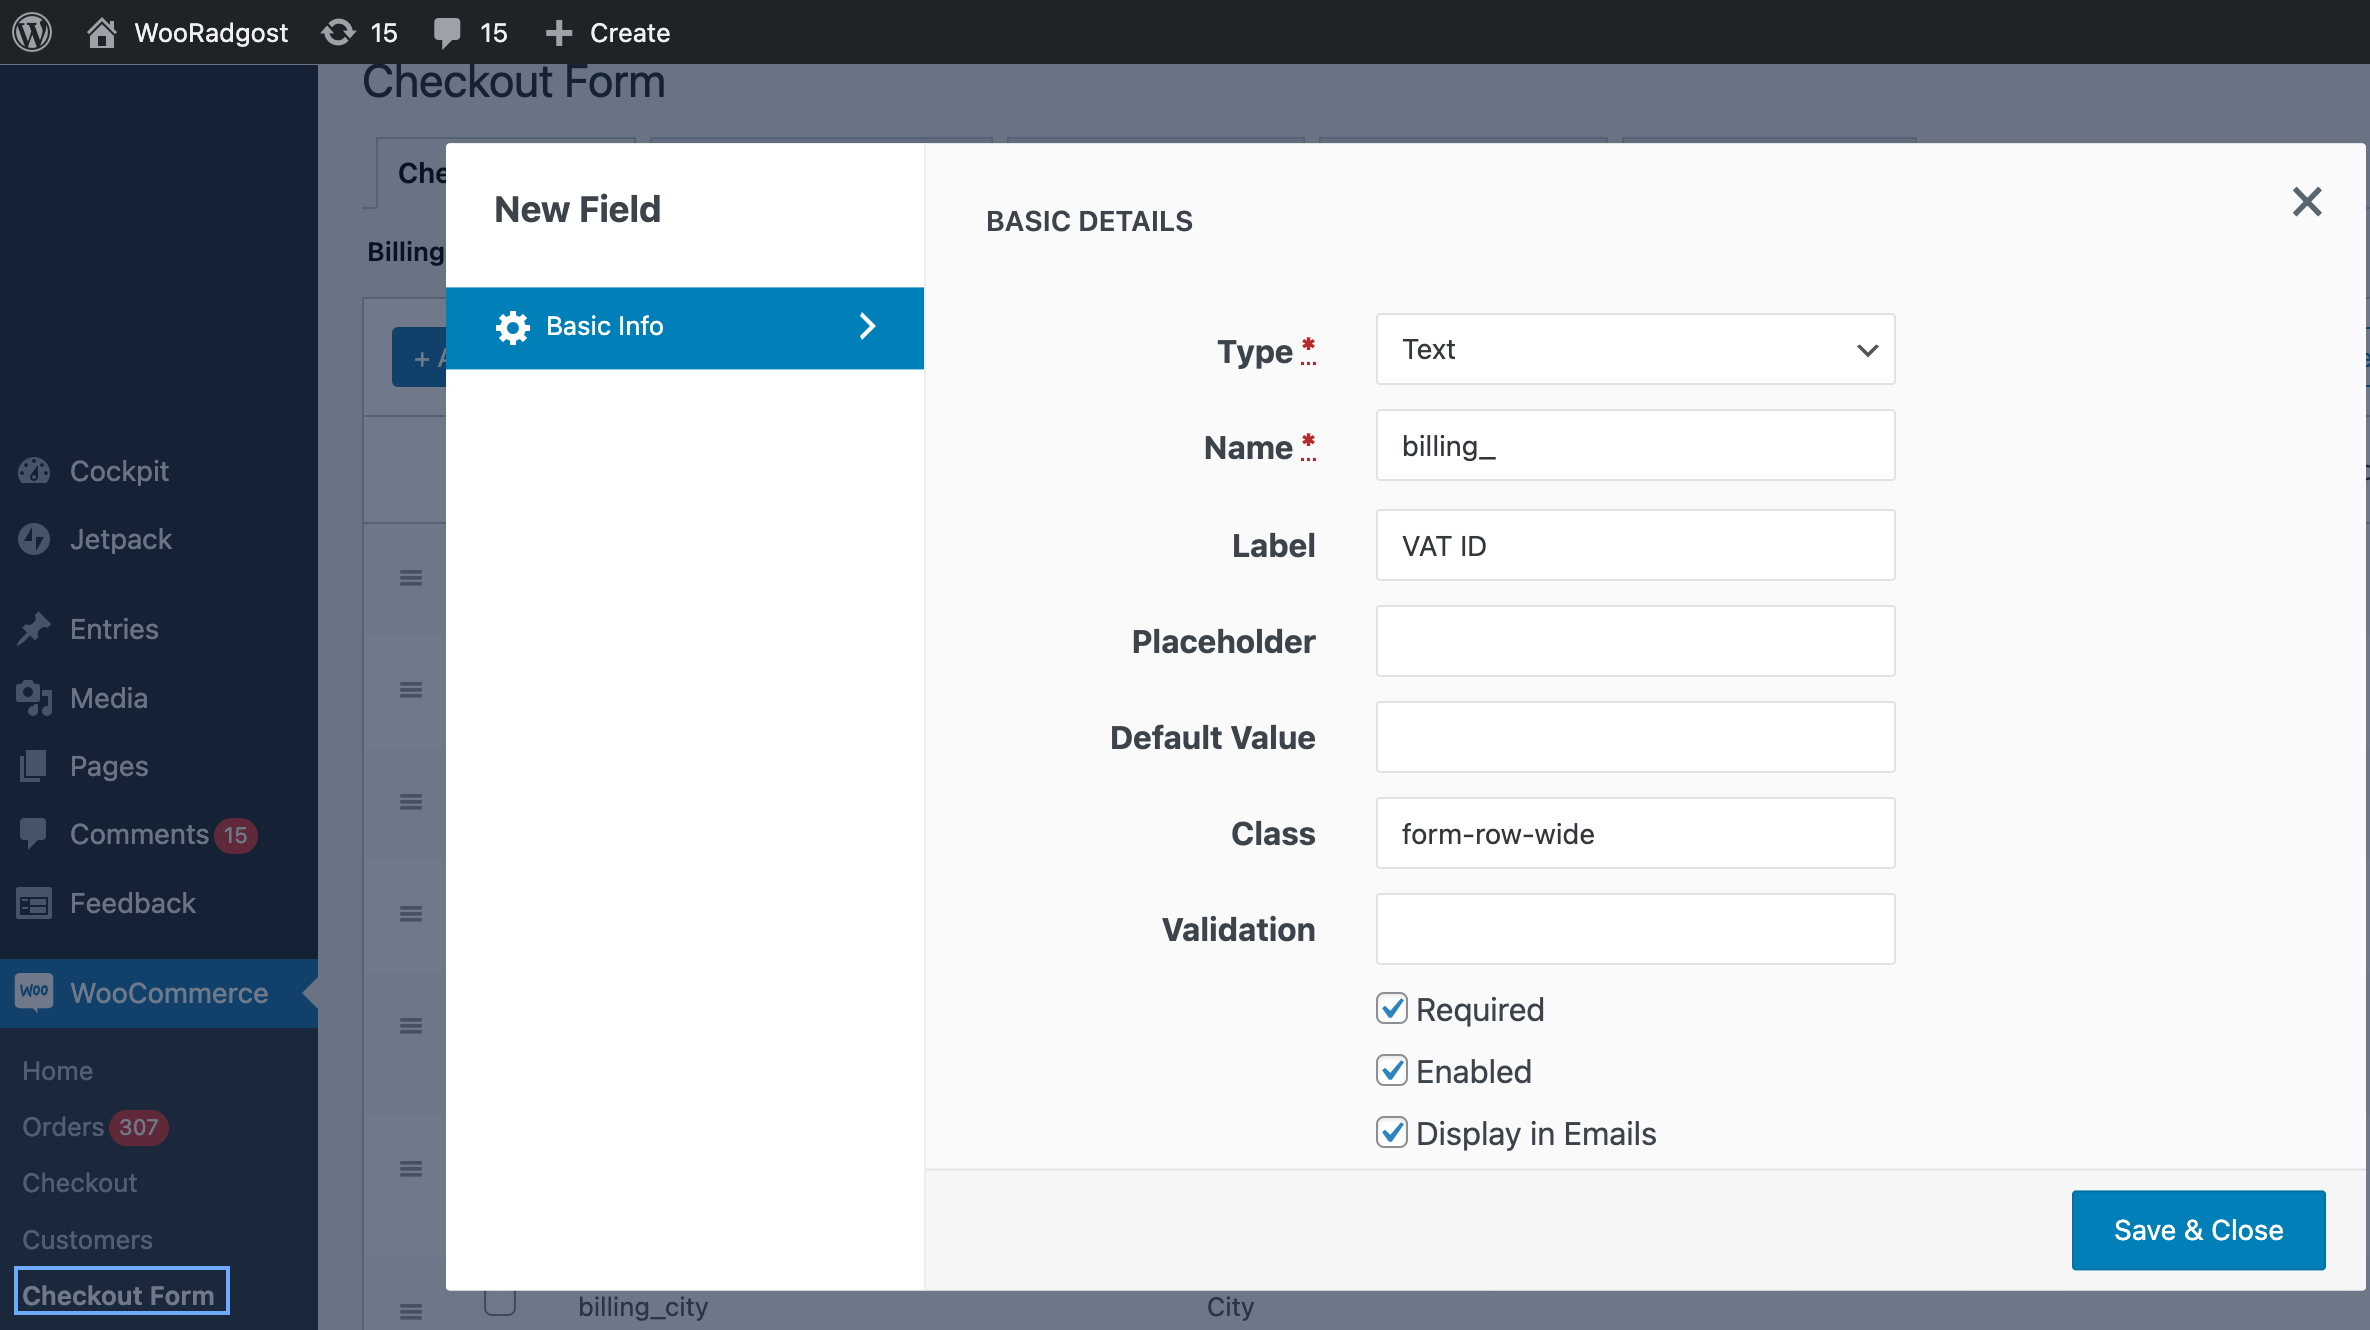
Task: Click the Validation select field
Action: tap(1635, 929)
